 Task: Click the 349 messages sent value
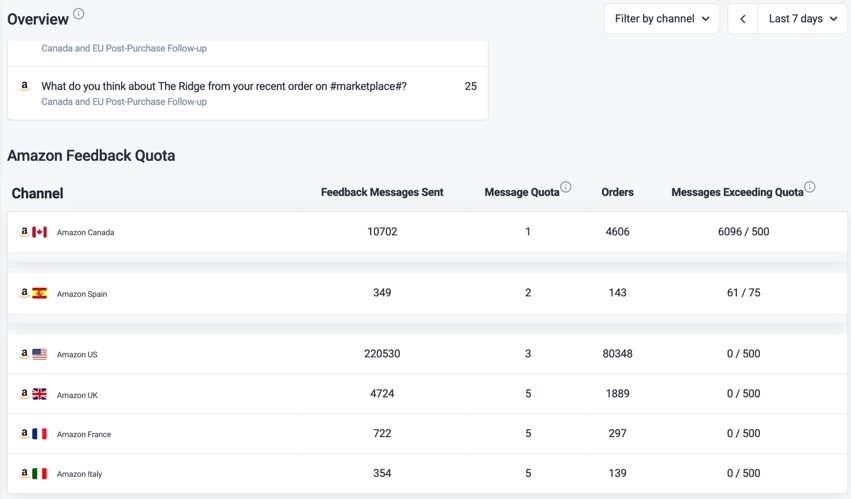pos(382,293)
